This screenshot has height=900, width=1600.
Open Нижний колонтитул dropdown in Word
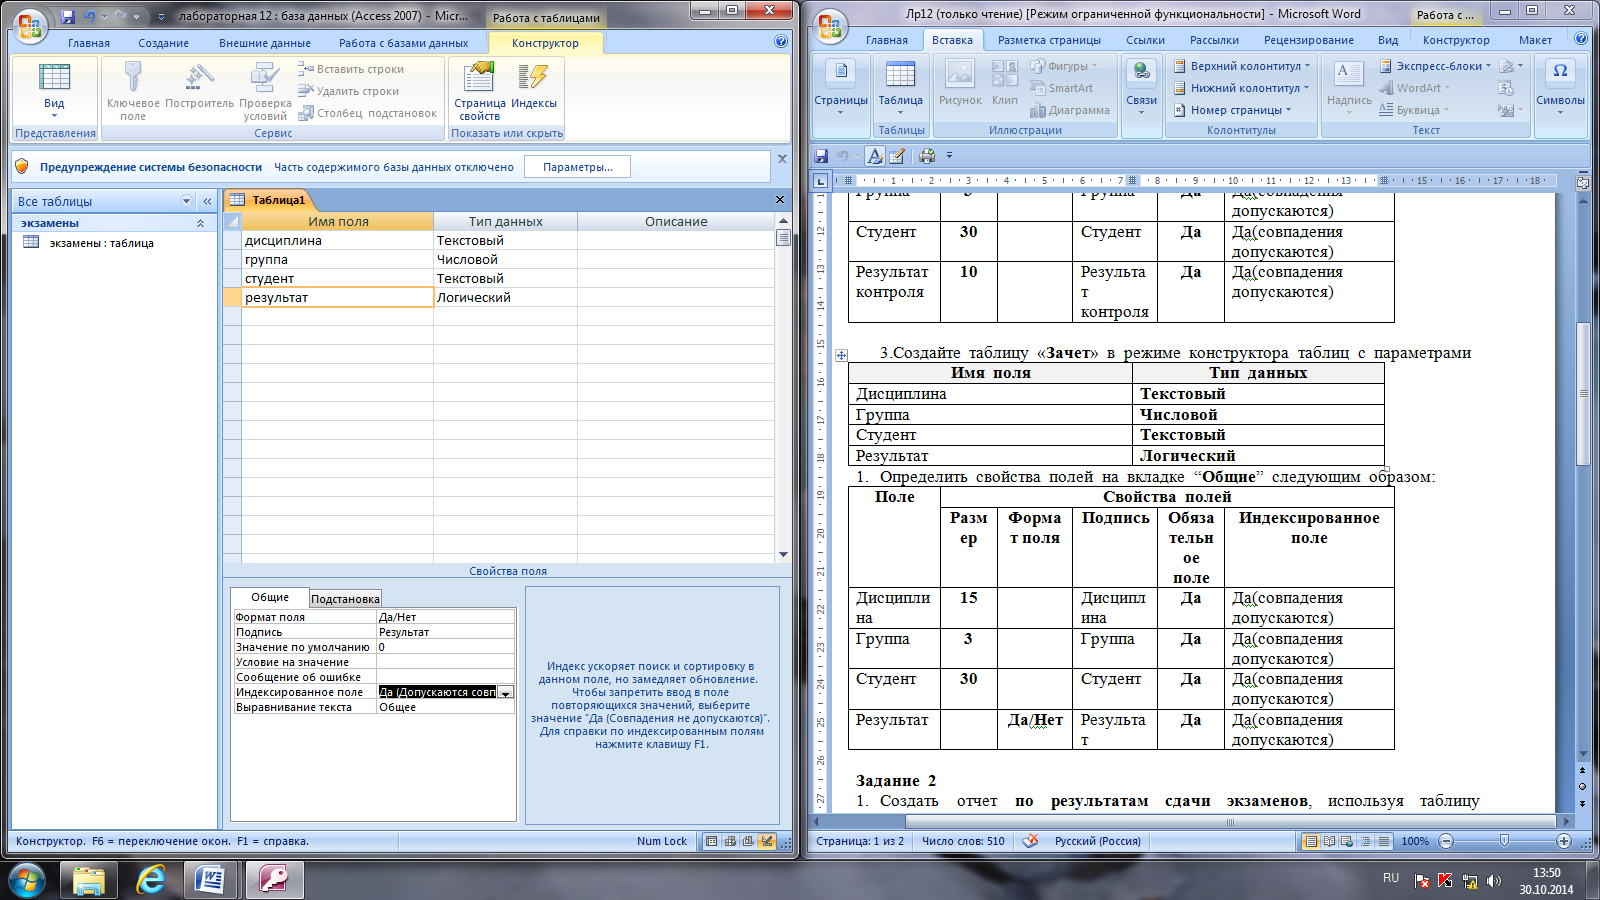pos(1241,88)
